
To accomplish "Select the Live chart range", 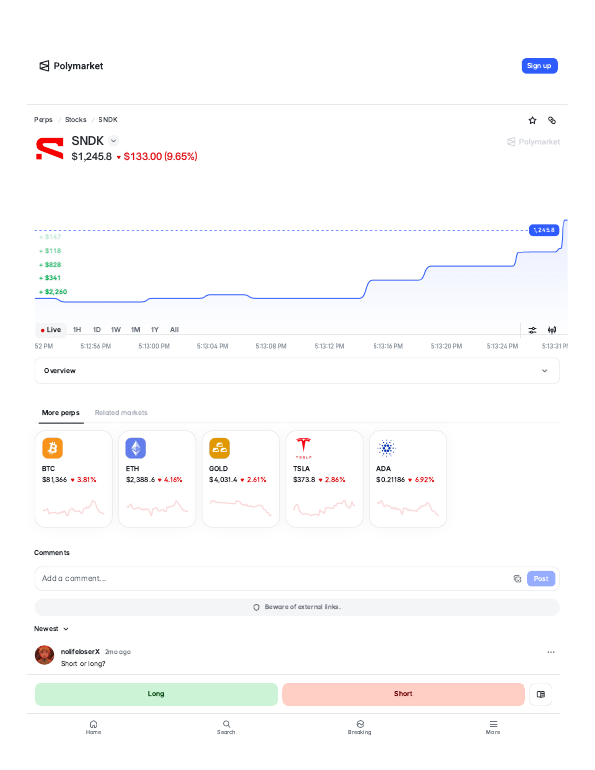I will point(51,330).
